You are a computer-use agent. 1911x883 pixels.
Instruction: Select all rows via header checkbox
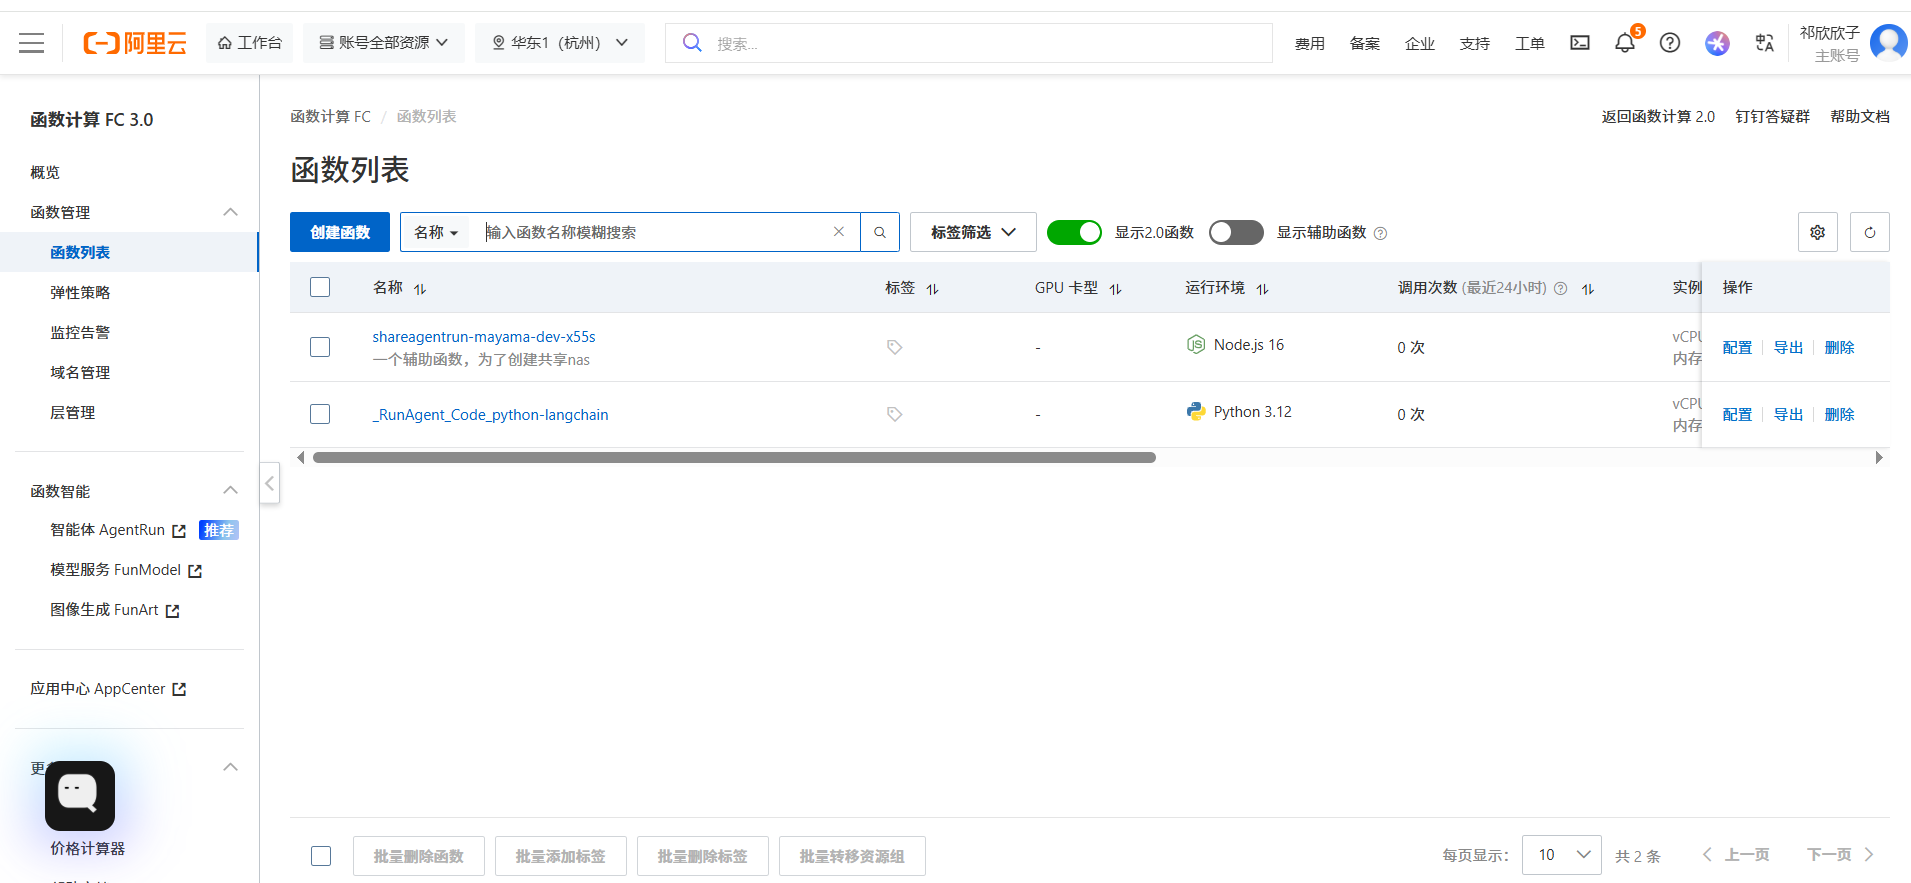320,287
